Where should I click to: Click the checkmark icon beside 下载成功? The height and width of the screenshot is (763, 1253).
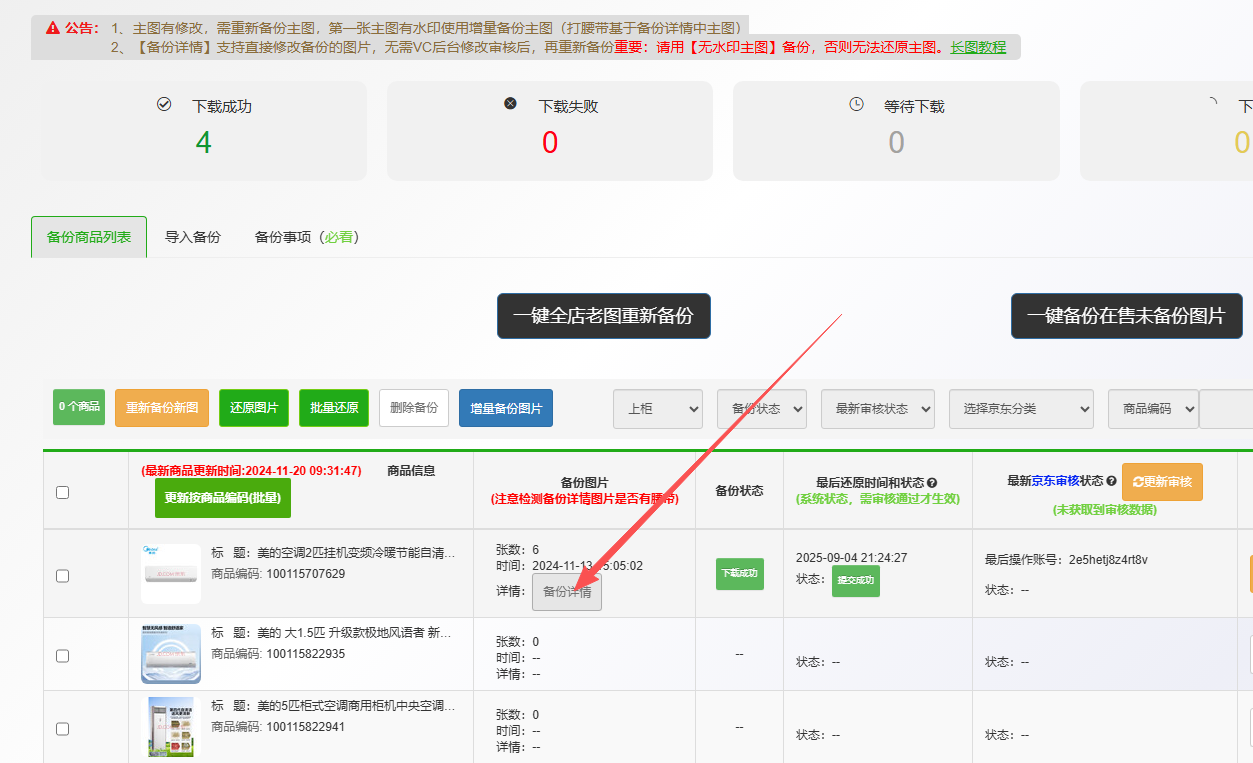(x=164, y=104)
